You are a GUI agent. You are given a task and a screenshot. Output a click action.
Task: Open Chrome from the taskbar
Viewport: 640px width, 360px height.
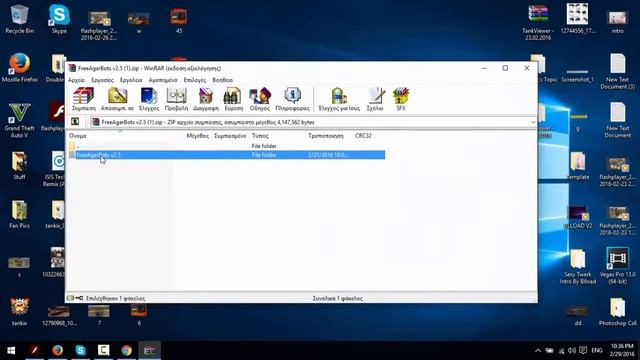coord(127,350)
